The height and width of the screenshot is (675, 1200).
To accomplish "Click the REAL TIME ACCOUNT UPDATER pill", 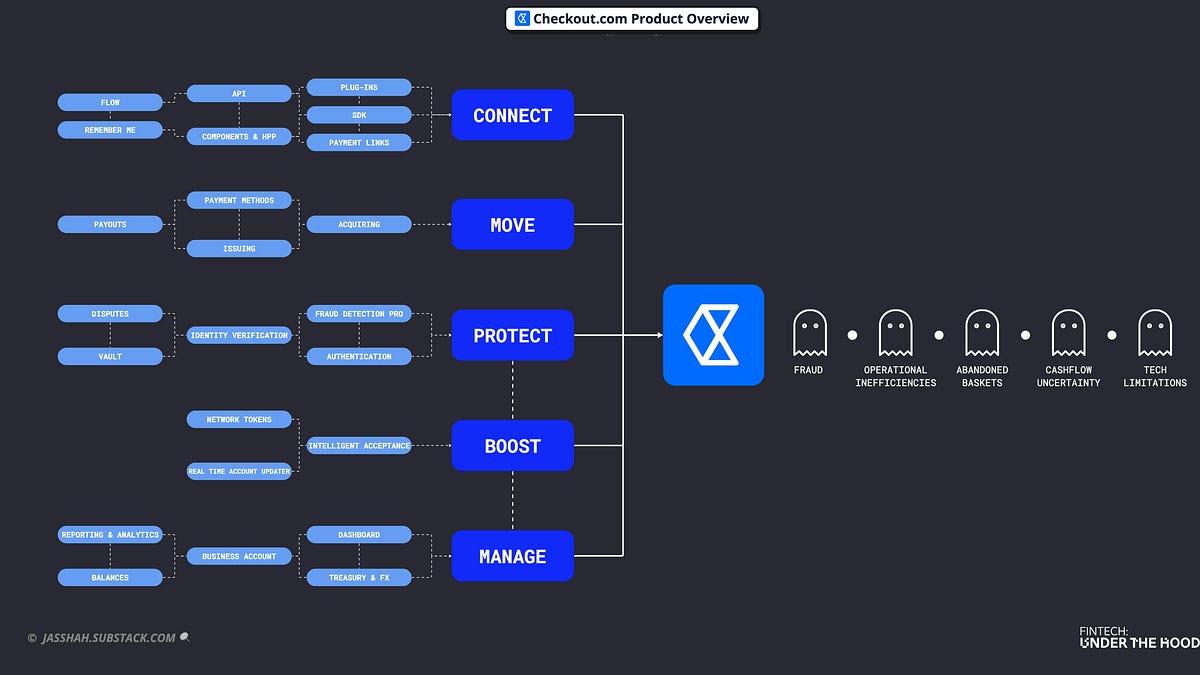I will pos(239,471).
